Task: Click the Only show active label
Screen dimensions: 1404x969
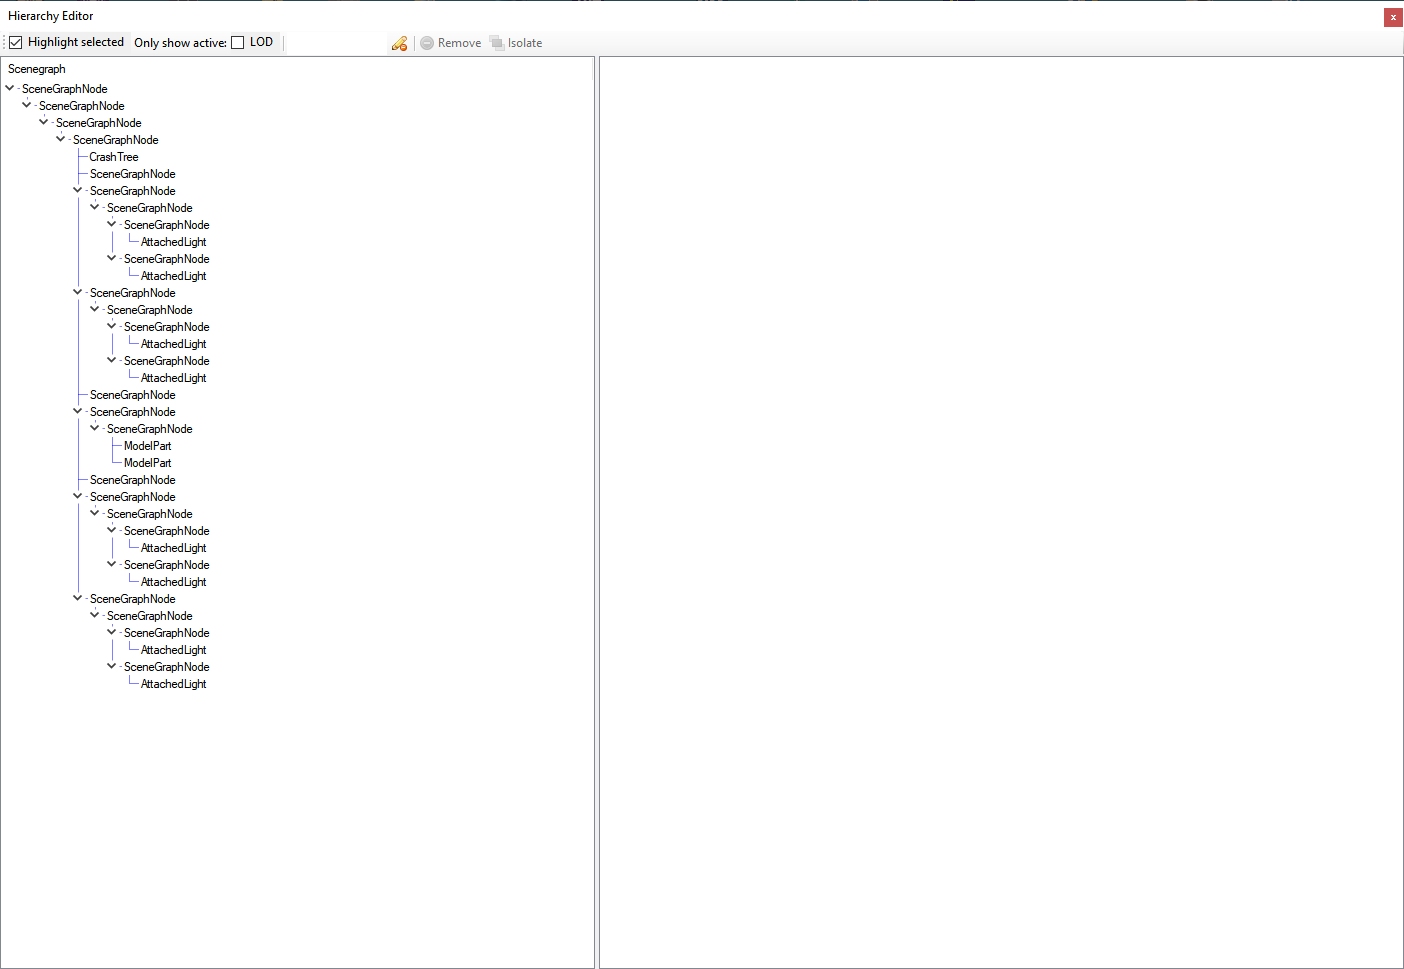Action: (180, 43)
